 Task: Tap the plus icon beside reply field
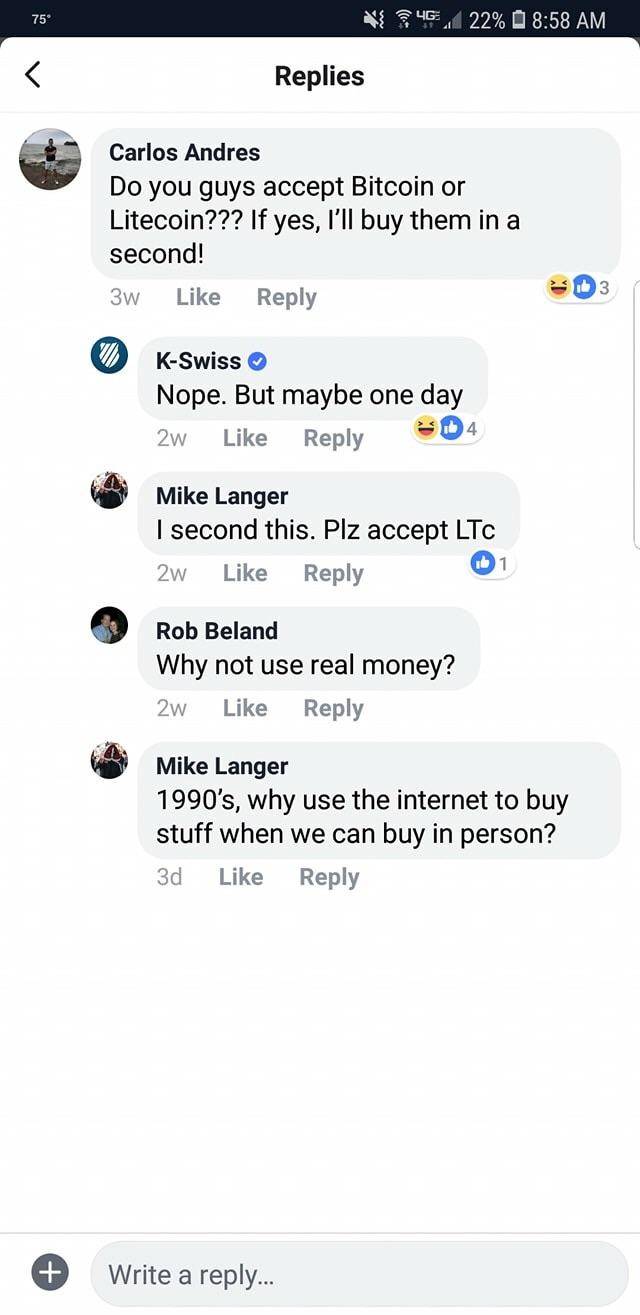[50, 1271]
